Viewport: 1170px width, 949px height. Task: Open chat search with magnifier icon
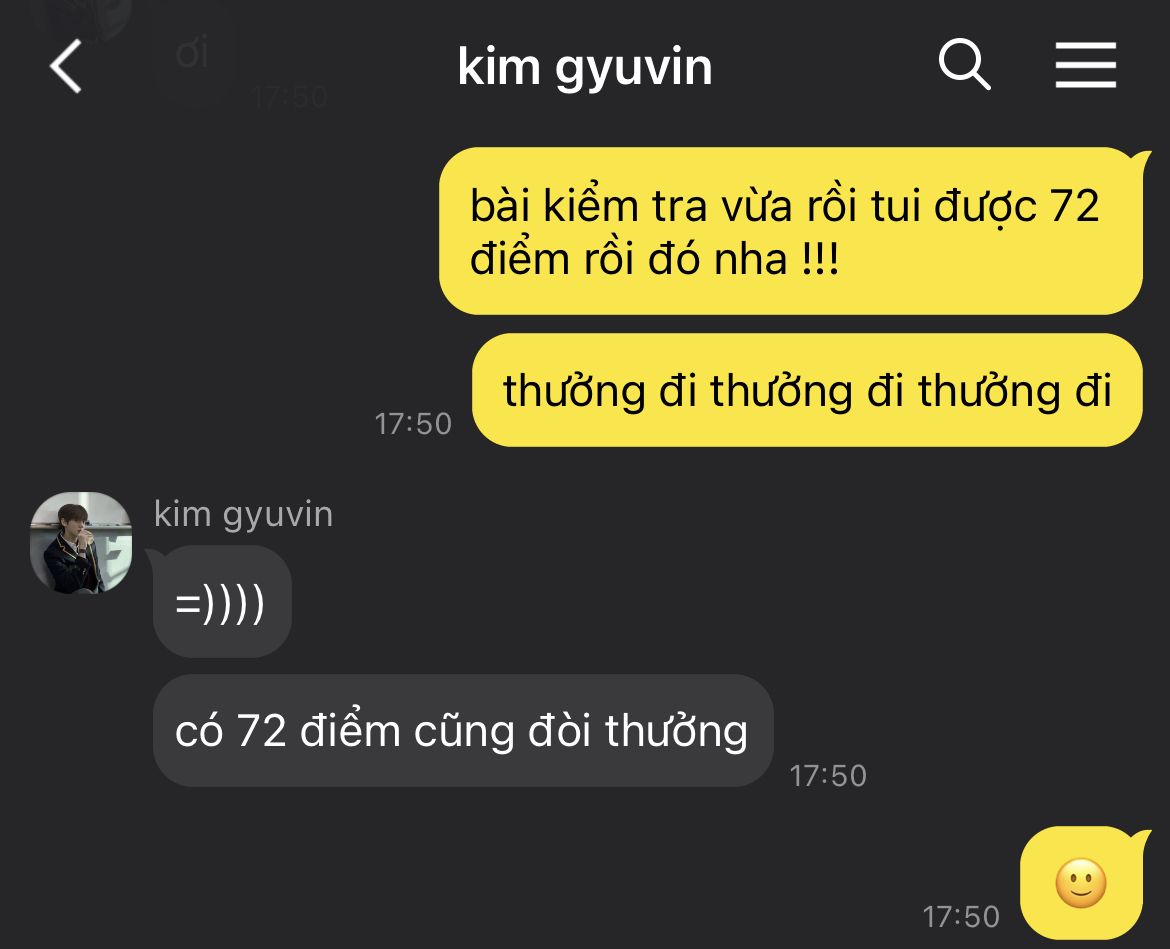964,64
